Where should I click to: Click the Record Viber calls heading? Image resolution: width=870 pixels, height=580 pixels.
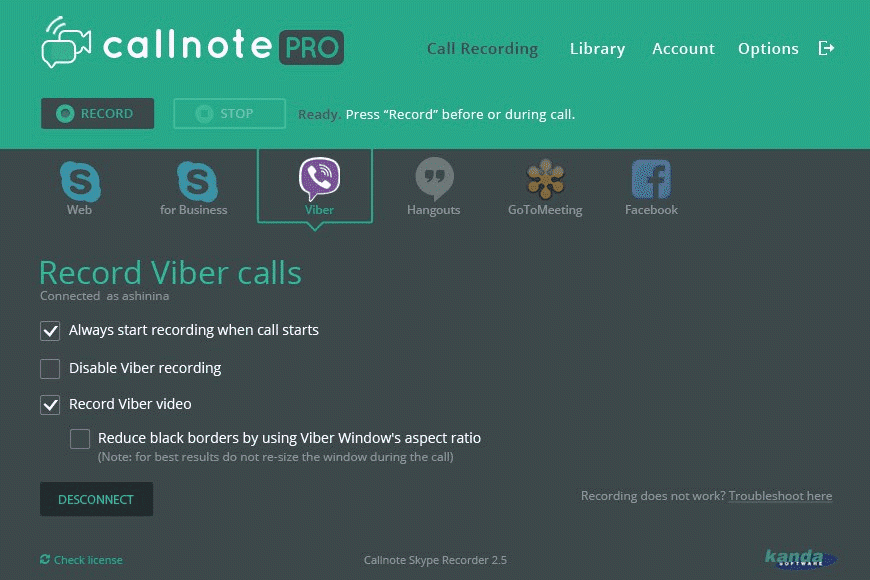170,273
